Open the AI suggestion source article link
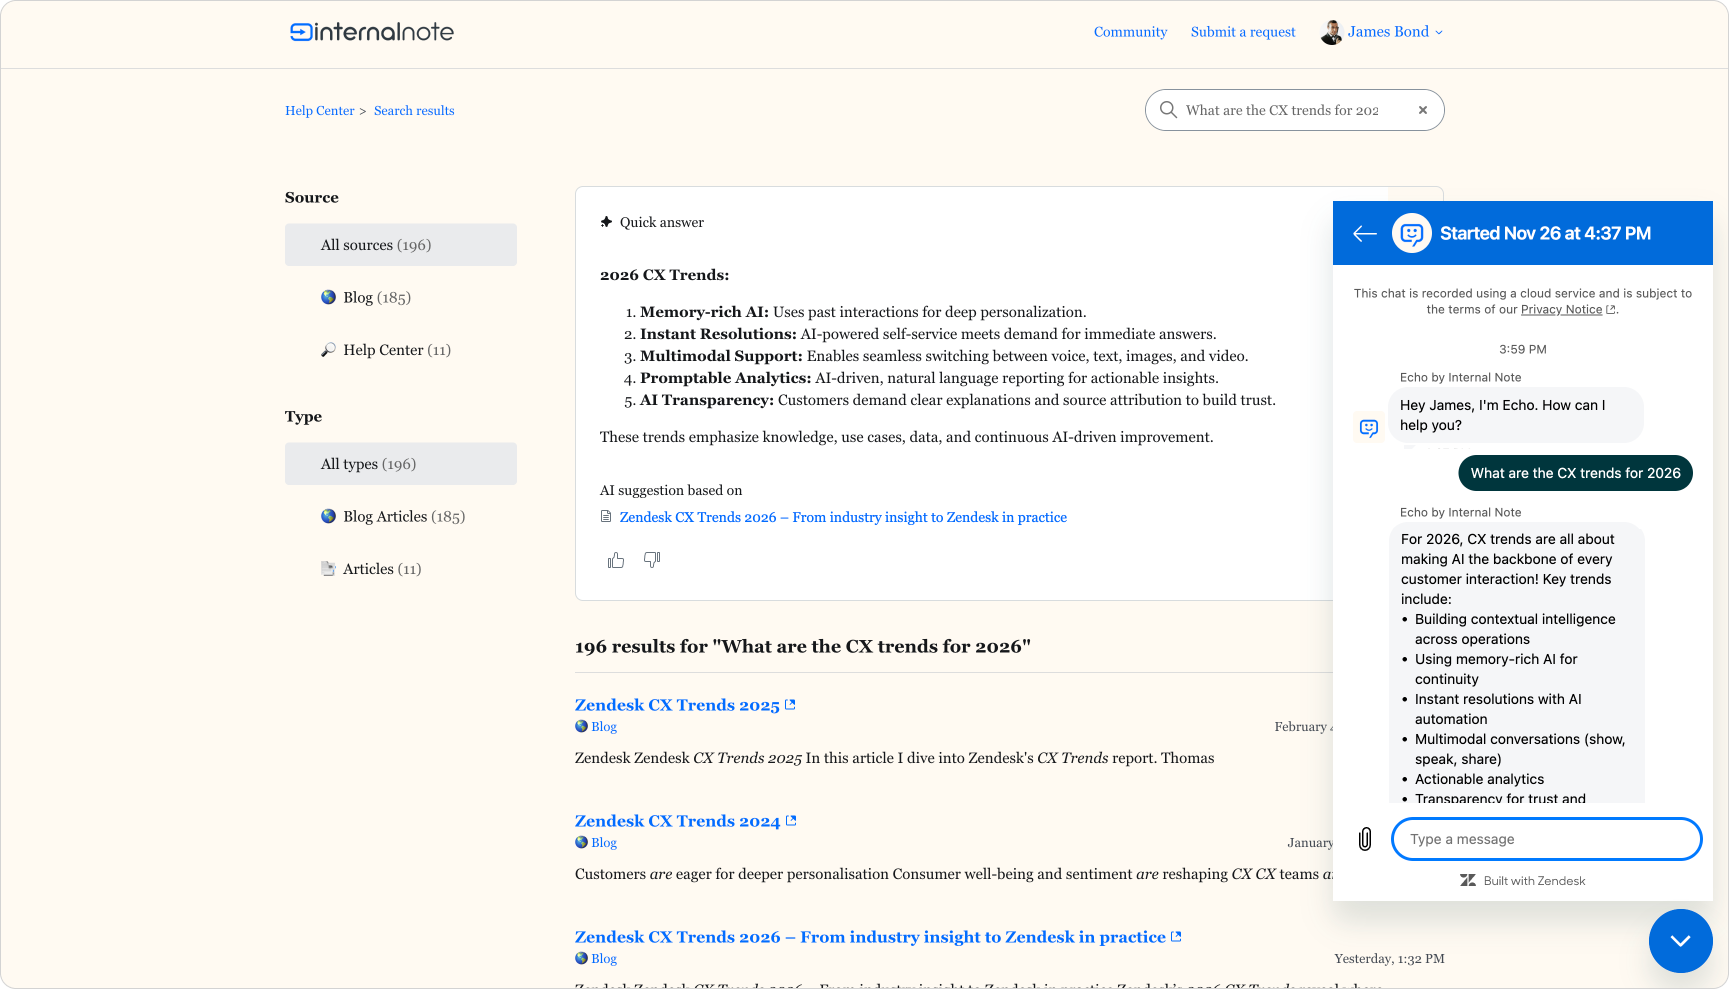The image size is (1729, 989). [843, 517]
